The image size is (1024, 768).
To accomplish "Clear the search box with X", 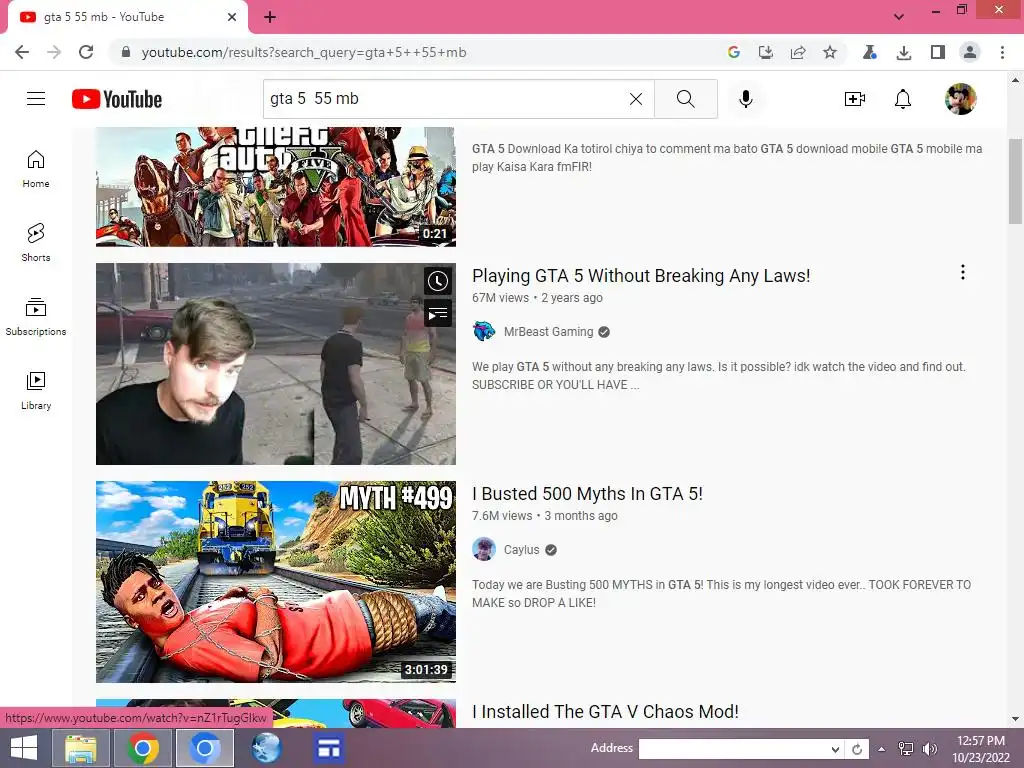I will pos(635,99).
